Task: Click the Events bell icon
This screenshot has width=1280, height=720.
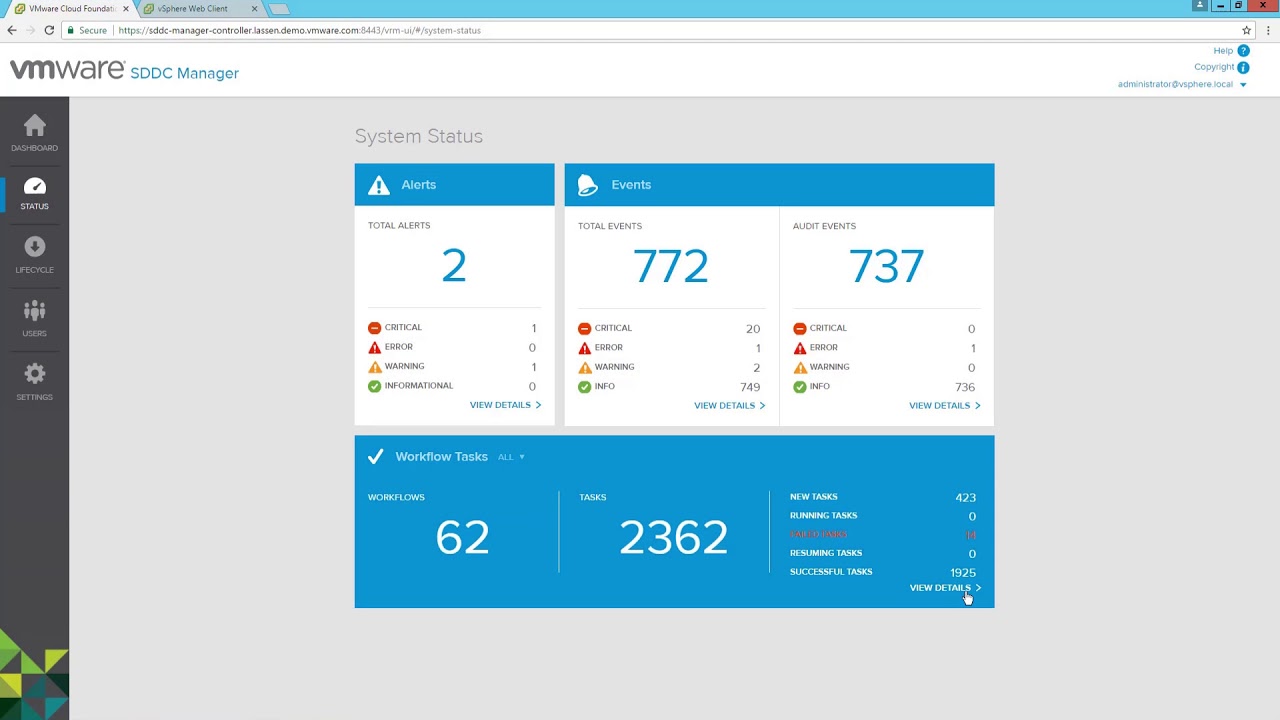Action: pos(588,185)
